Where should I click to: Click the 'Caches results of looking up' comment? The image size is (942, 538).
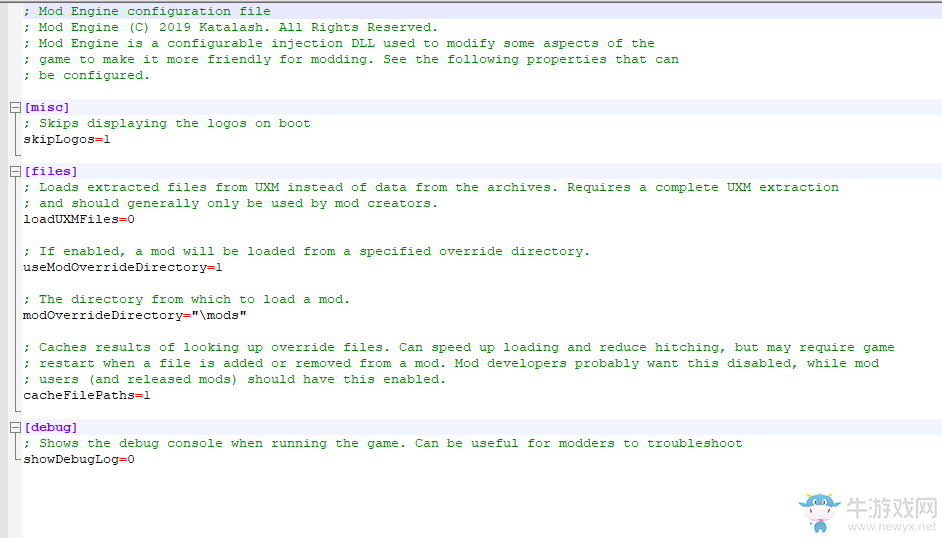pyautogui.click(x=459, y=348)
